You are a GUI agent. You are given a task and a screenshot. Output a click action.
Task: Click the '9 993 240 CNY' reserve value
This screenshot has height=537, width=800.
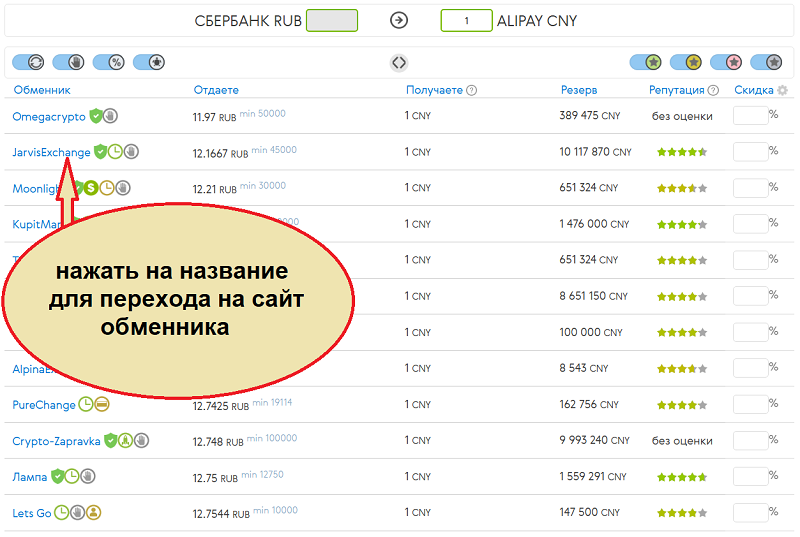(x=594, y=440)
